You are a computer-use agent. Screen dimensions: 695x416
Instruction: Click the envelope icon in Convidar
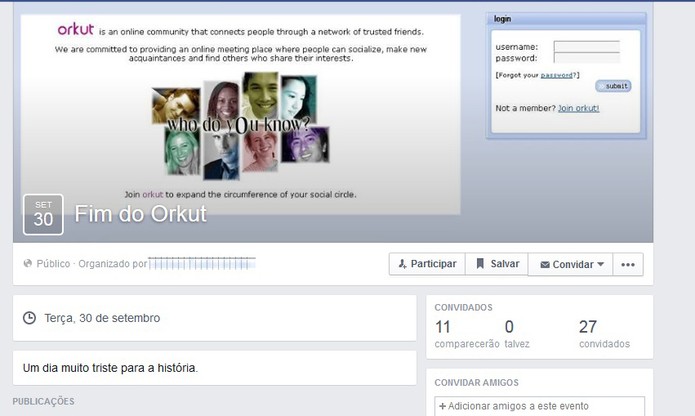tap(545, 264)
